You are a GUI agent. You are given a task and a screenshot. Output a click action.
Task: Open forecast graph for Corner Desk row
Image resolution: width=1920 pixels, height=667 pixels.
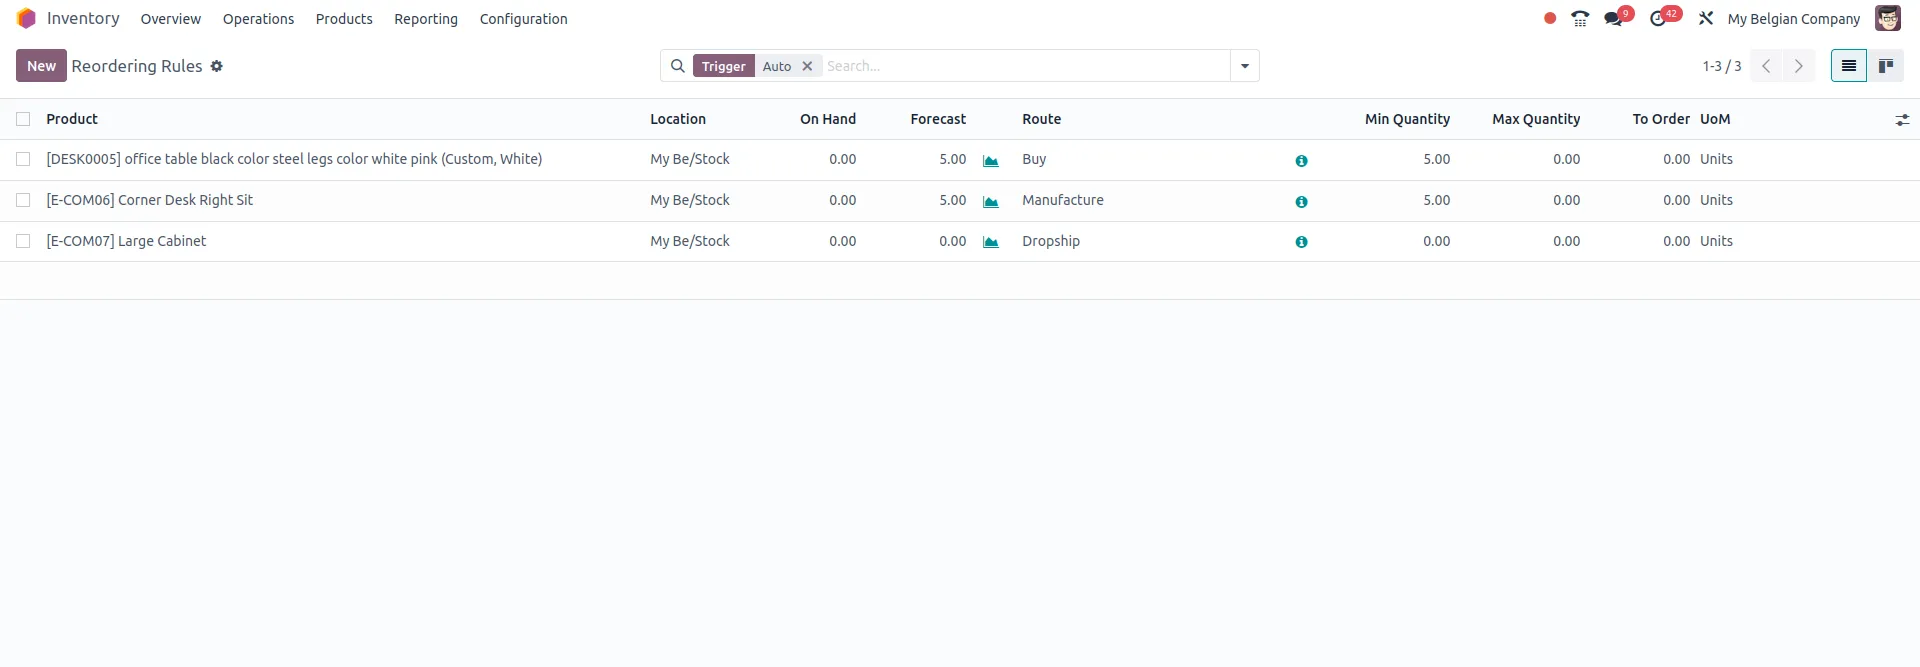click(x=991, y=201)
